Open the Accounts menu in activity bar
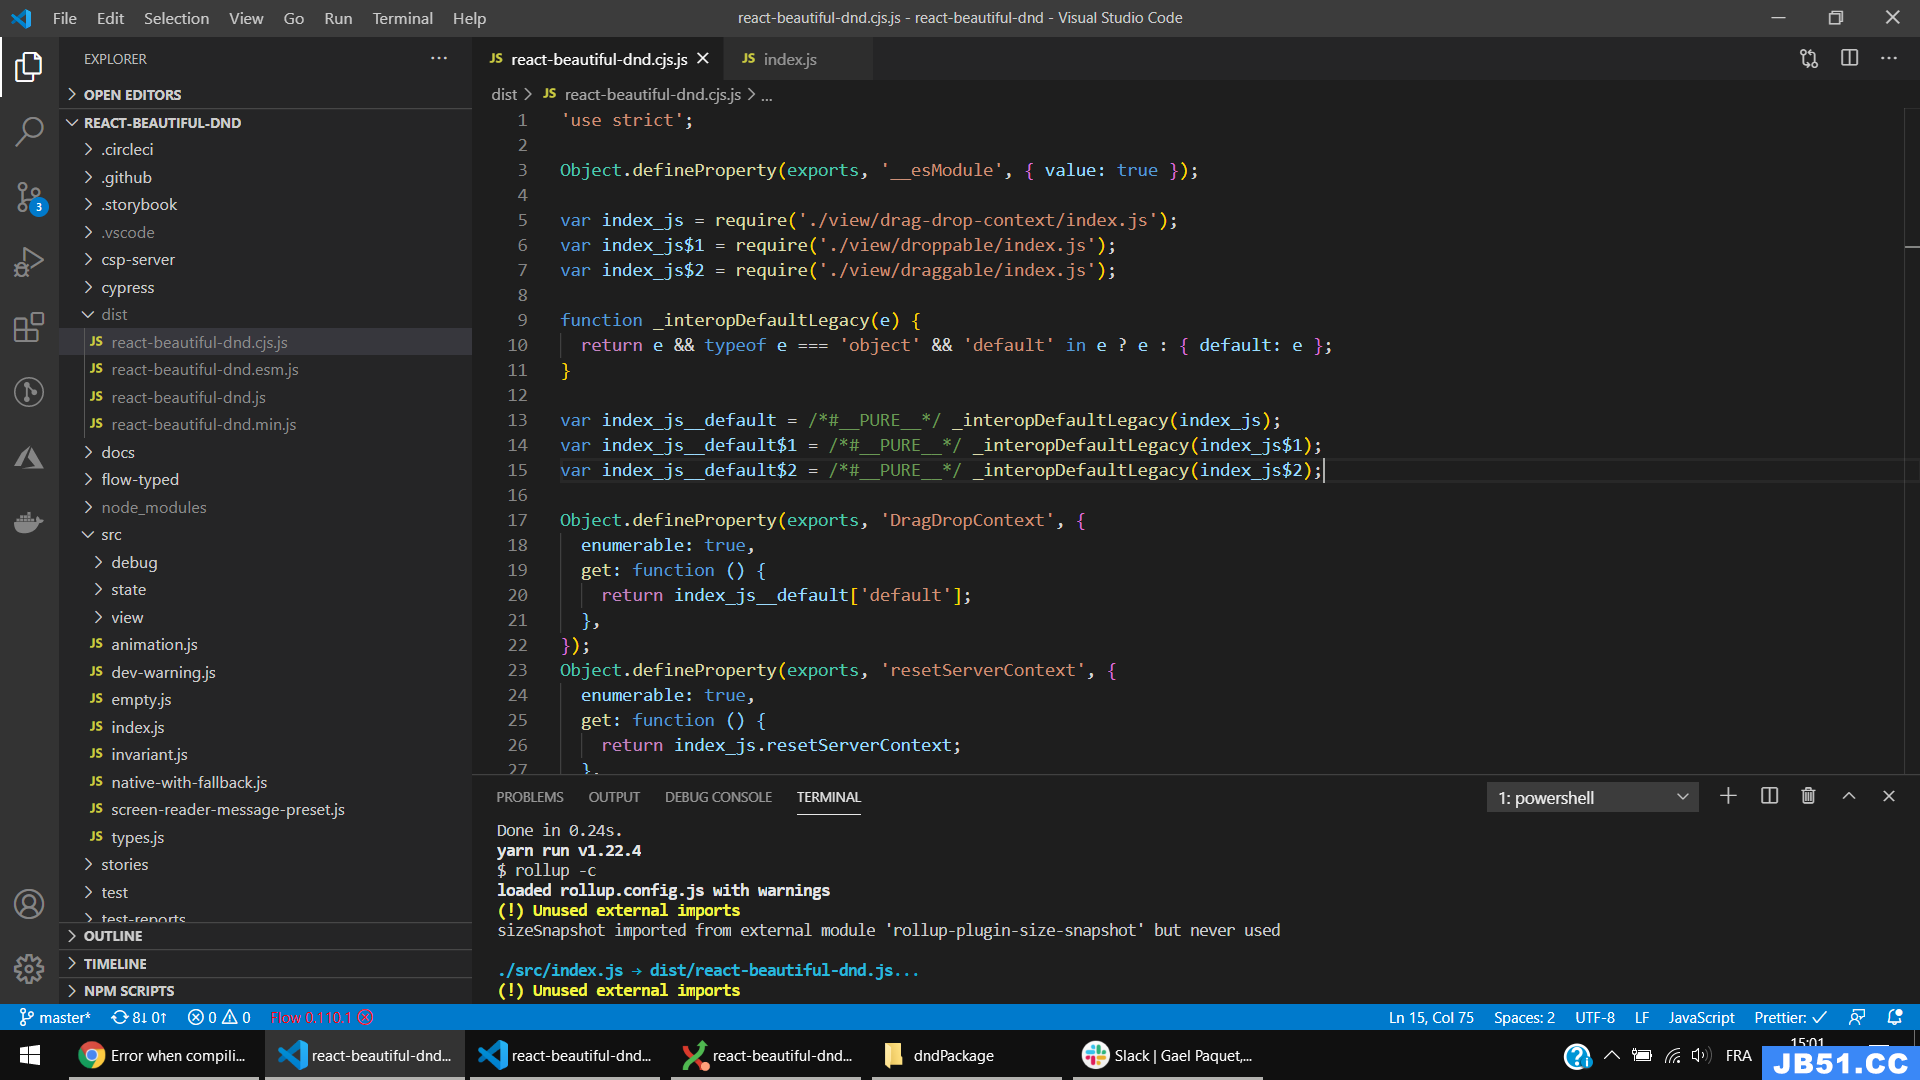 29,904
